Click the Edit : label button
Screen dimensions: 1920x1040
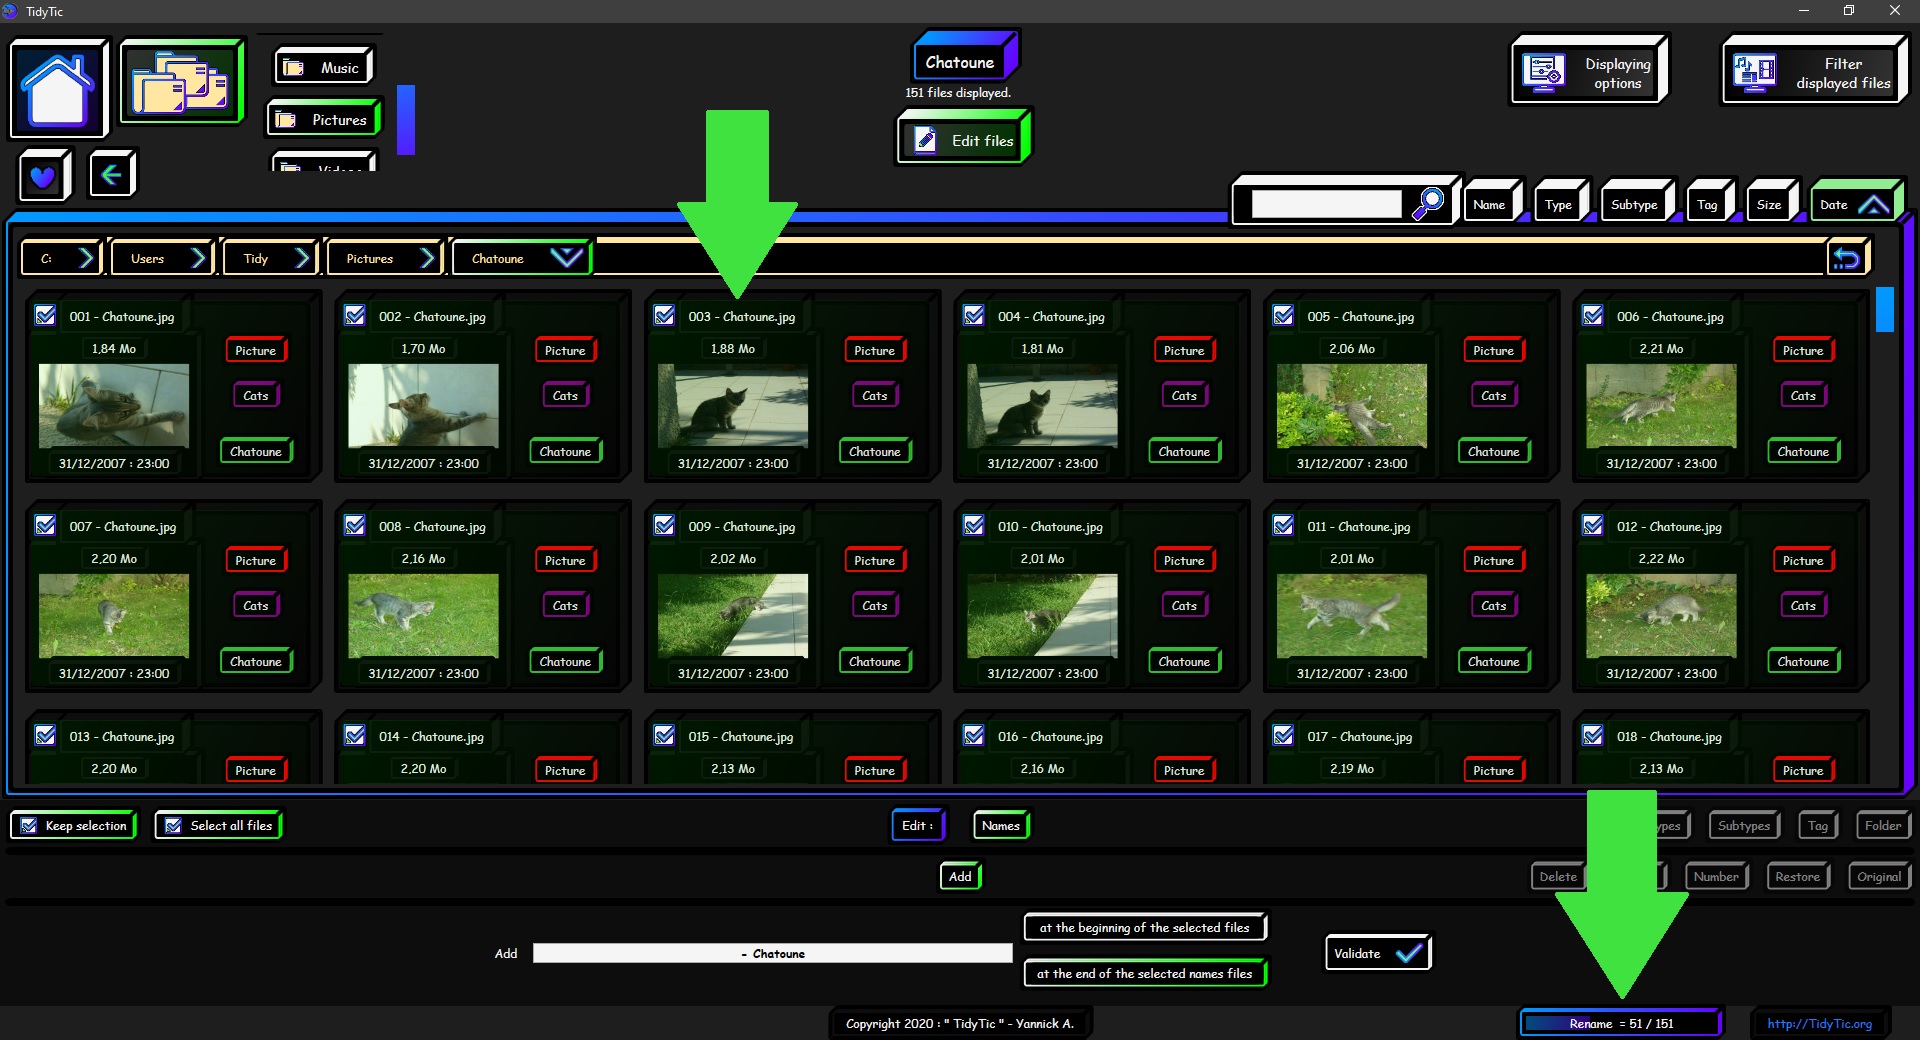coord(918,825)
